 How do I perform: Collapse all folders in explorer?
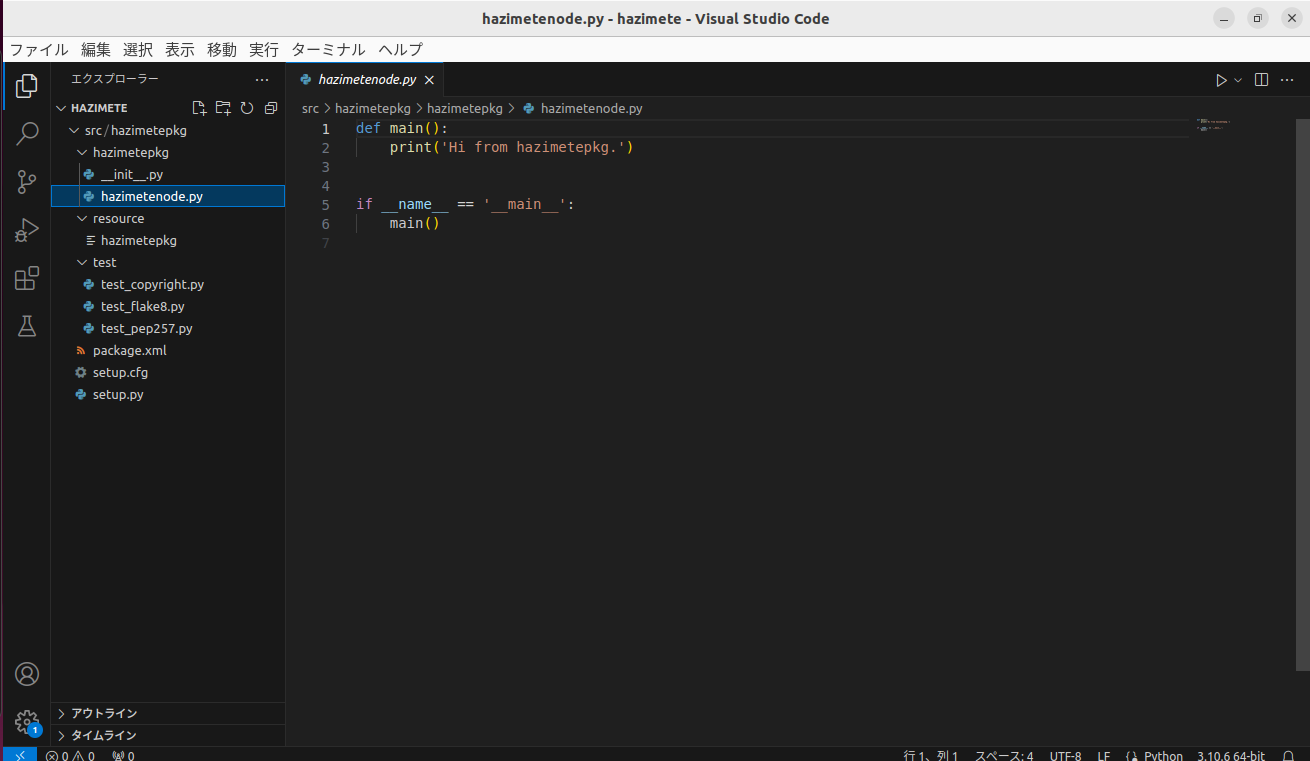coord(270,108)
